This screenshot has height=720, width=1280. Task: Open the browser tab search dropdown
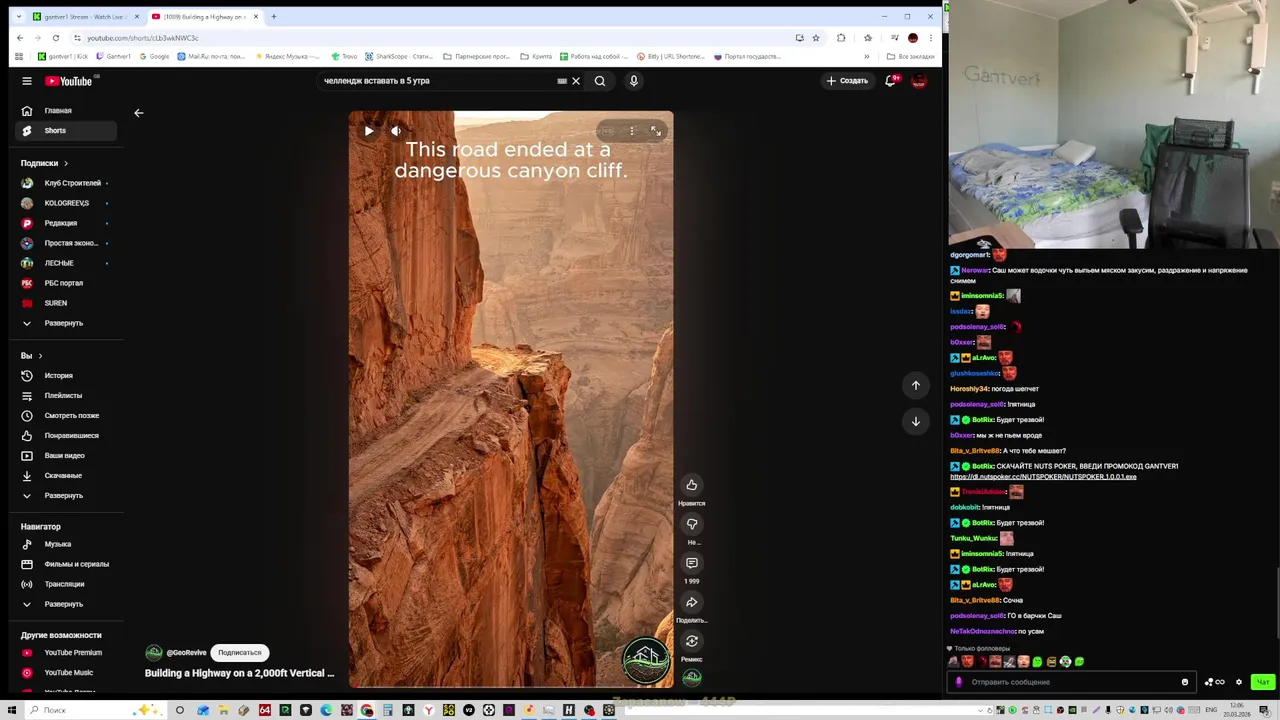pos(18,17)
